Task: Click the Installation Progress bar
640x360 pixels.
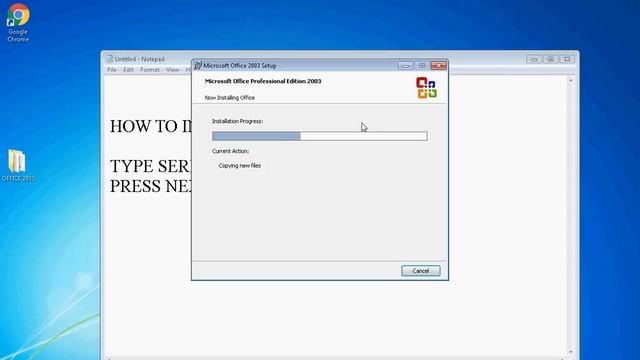Action: [x=320, y=136]
